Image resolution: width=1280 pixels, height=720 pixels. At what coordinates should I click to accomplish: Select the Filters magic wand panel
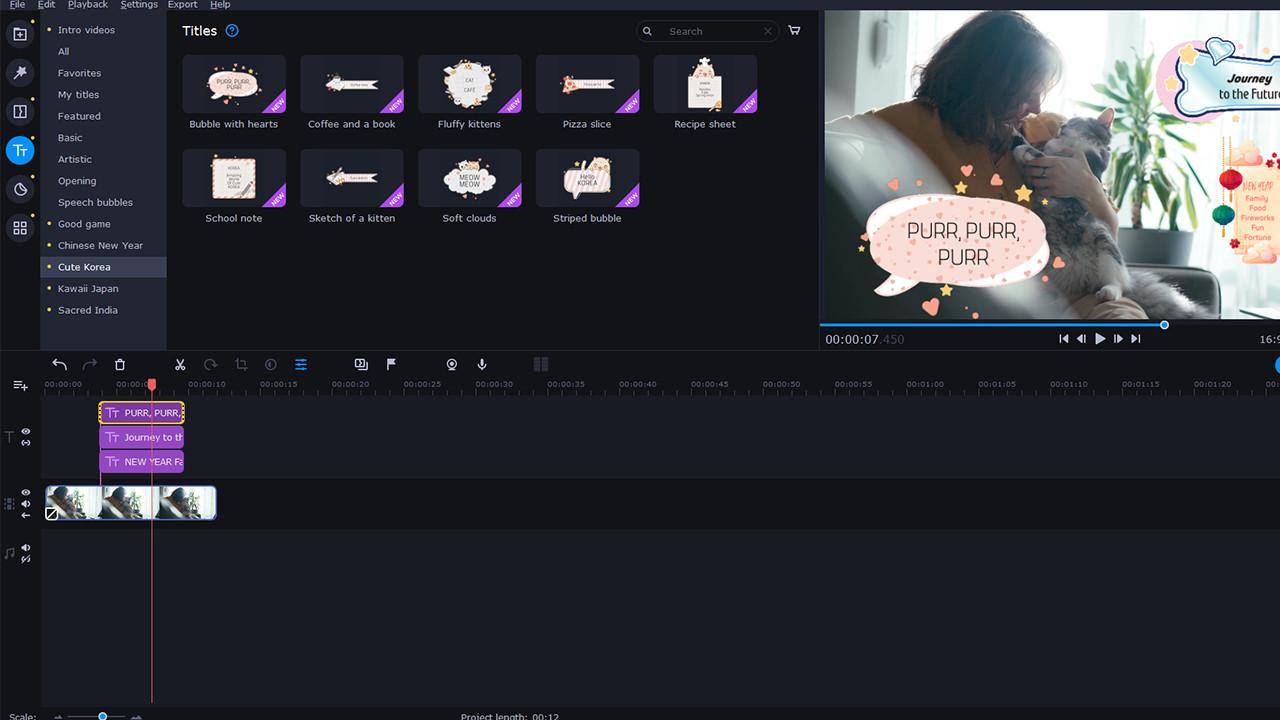coord(20,71)
